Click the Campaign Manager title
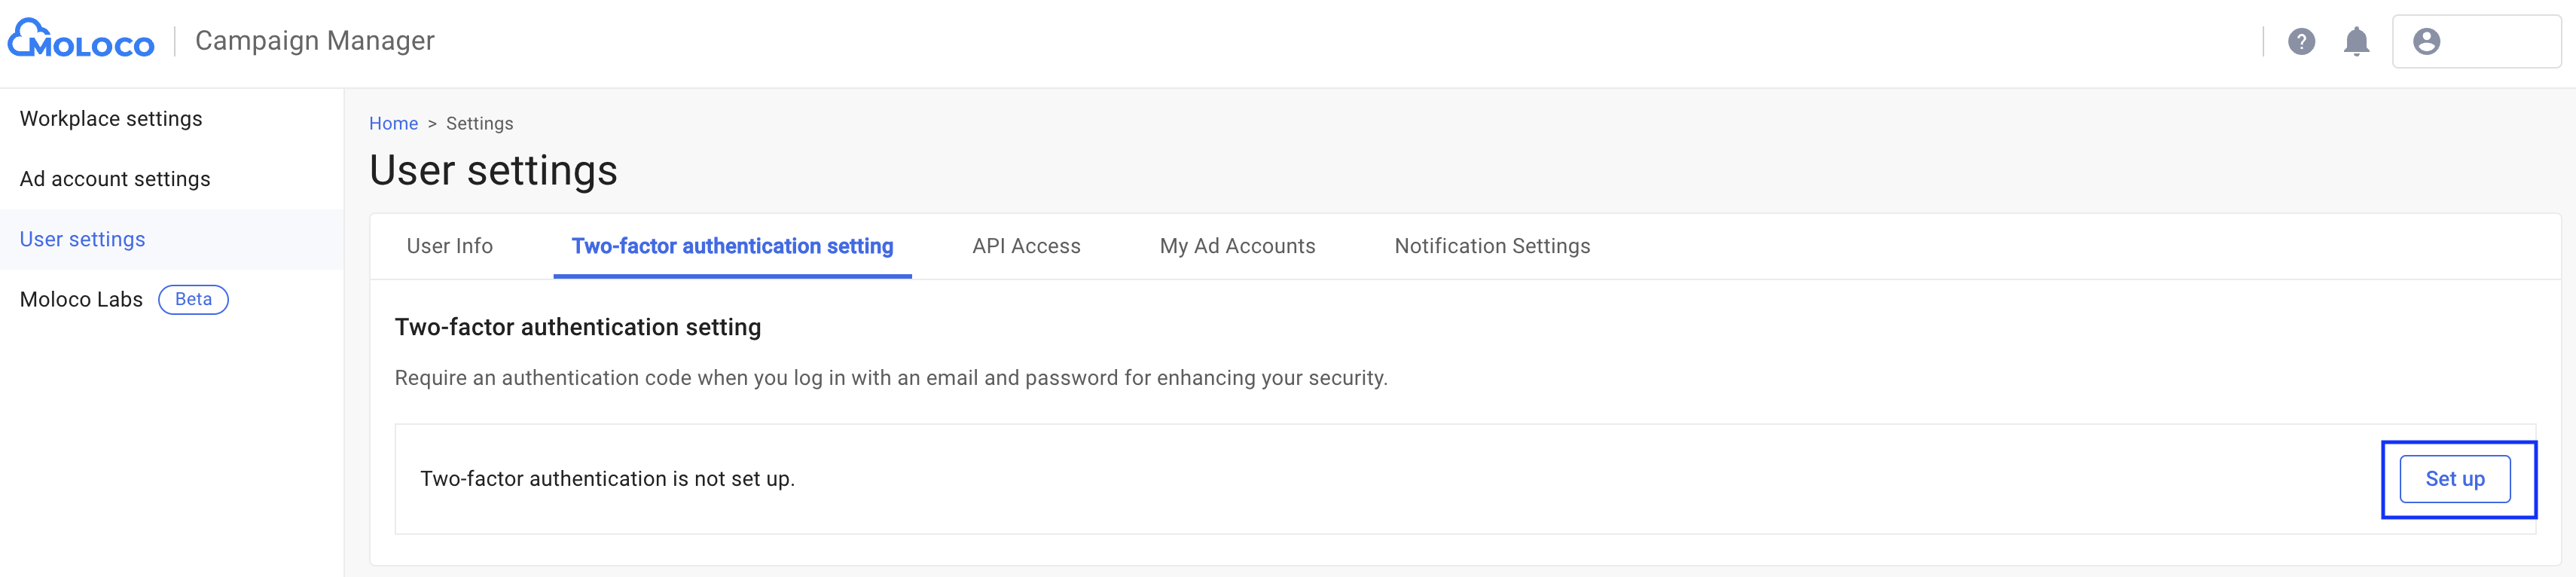Image resolution: width=2576 pixels, height=577 pixels. 315,41
